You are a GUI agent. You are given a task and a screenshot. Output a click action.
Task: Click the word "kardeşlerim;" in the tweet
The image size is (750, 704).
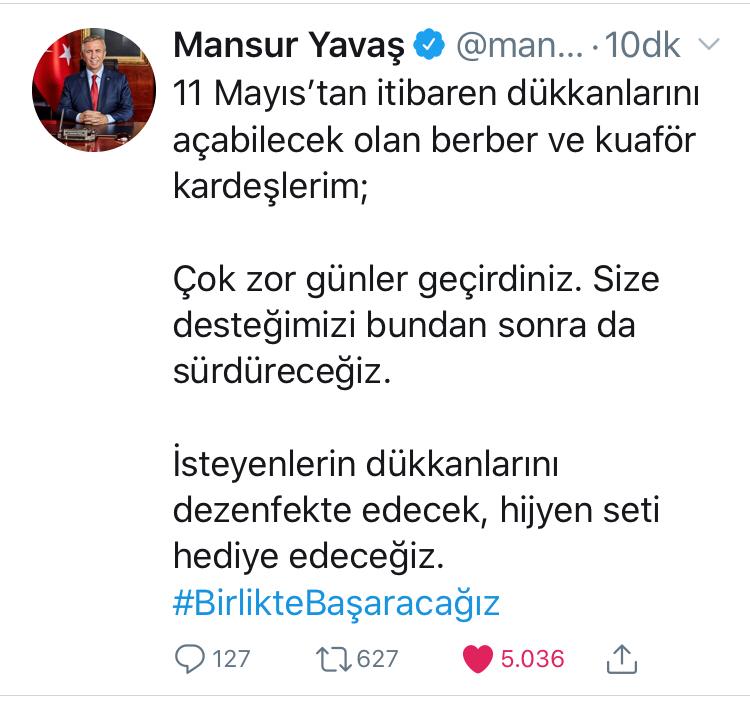[271, 187]
